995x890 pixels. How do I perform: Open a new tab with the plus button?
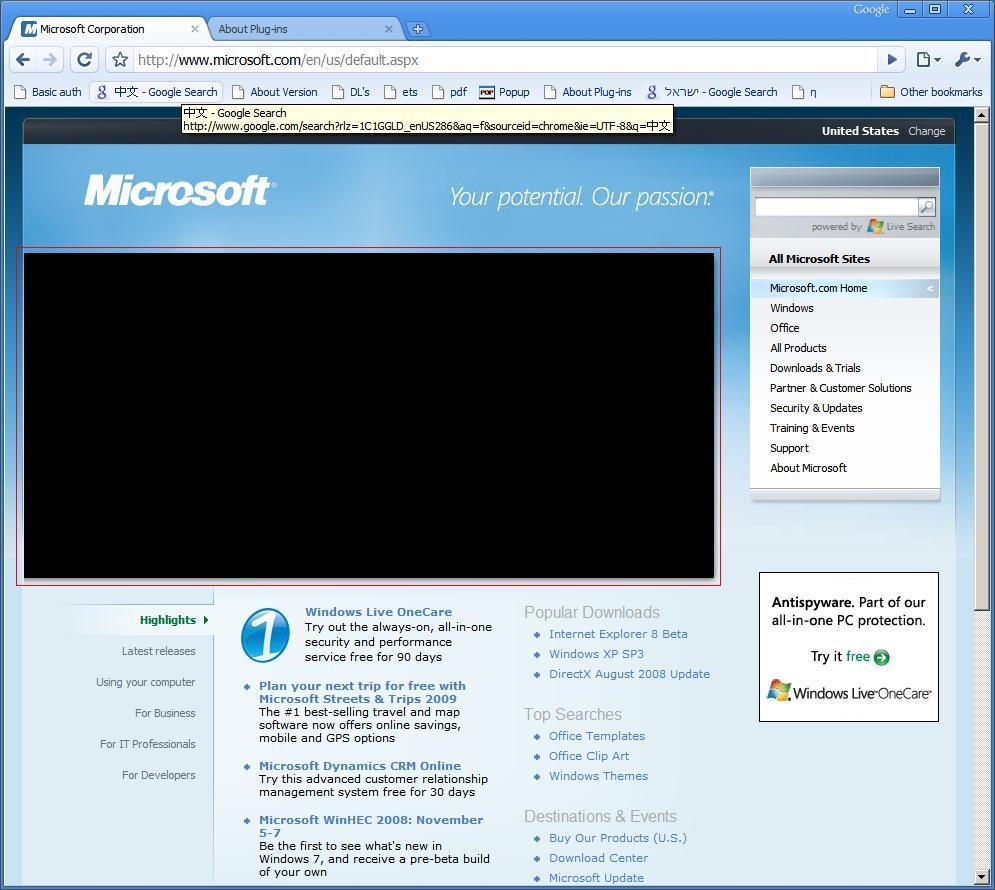tap(418, 29)
